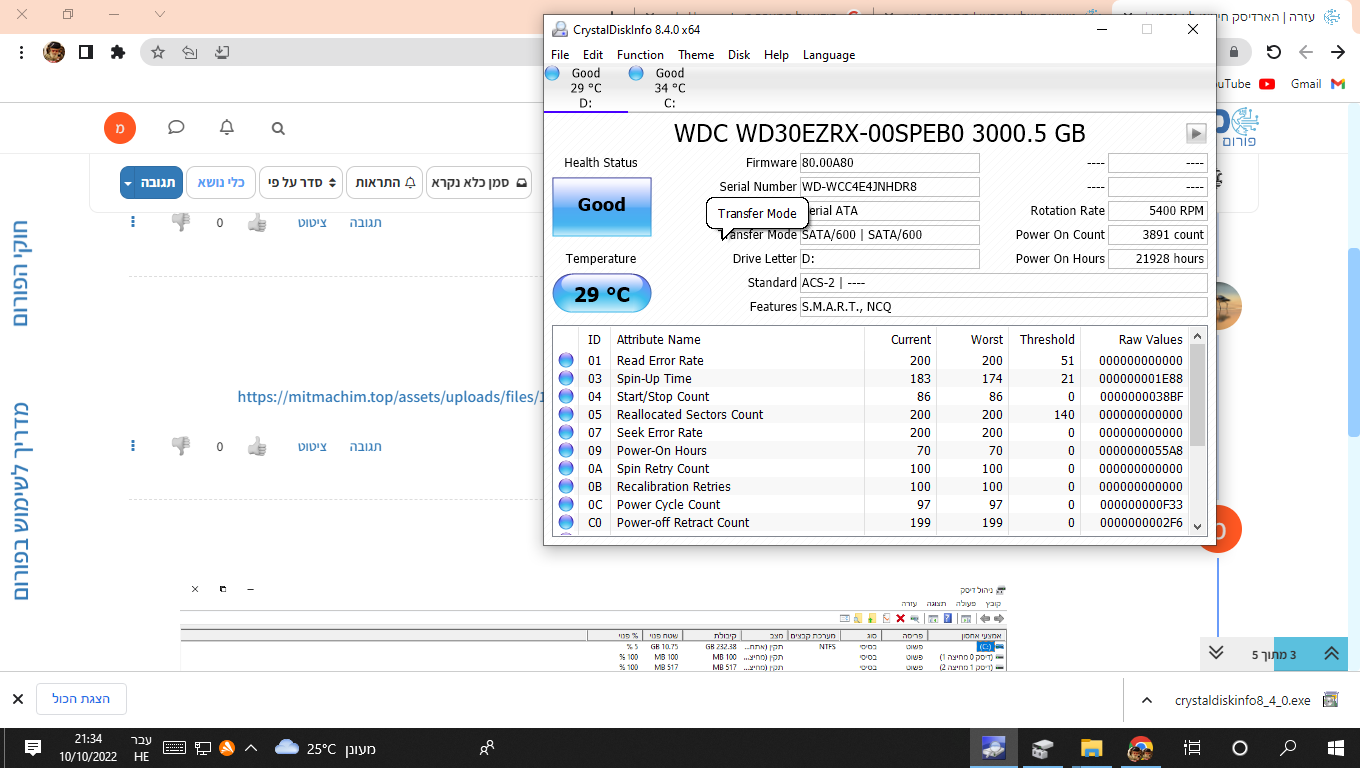Upvote the second post with thumbs up

pos(257,446)
